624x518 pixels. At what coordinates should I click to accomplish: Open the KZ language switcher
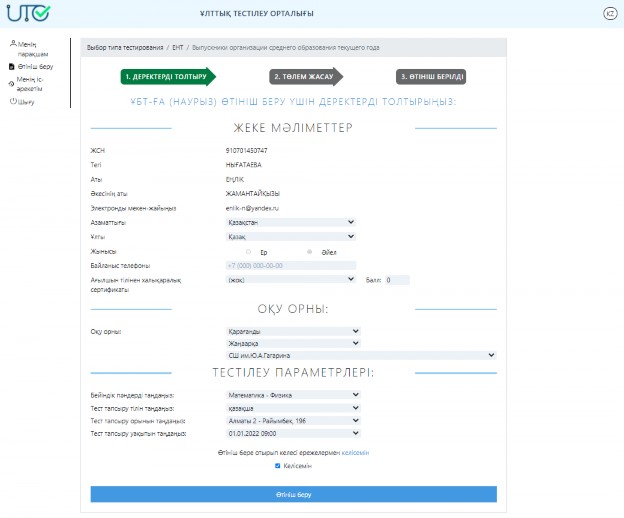609,13
